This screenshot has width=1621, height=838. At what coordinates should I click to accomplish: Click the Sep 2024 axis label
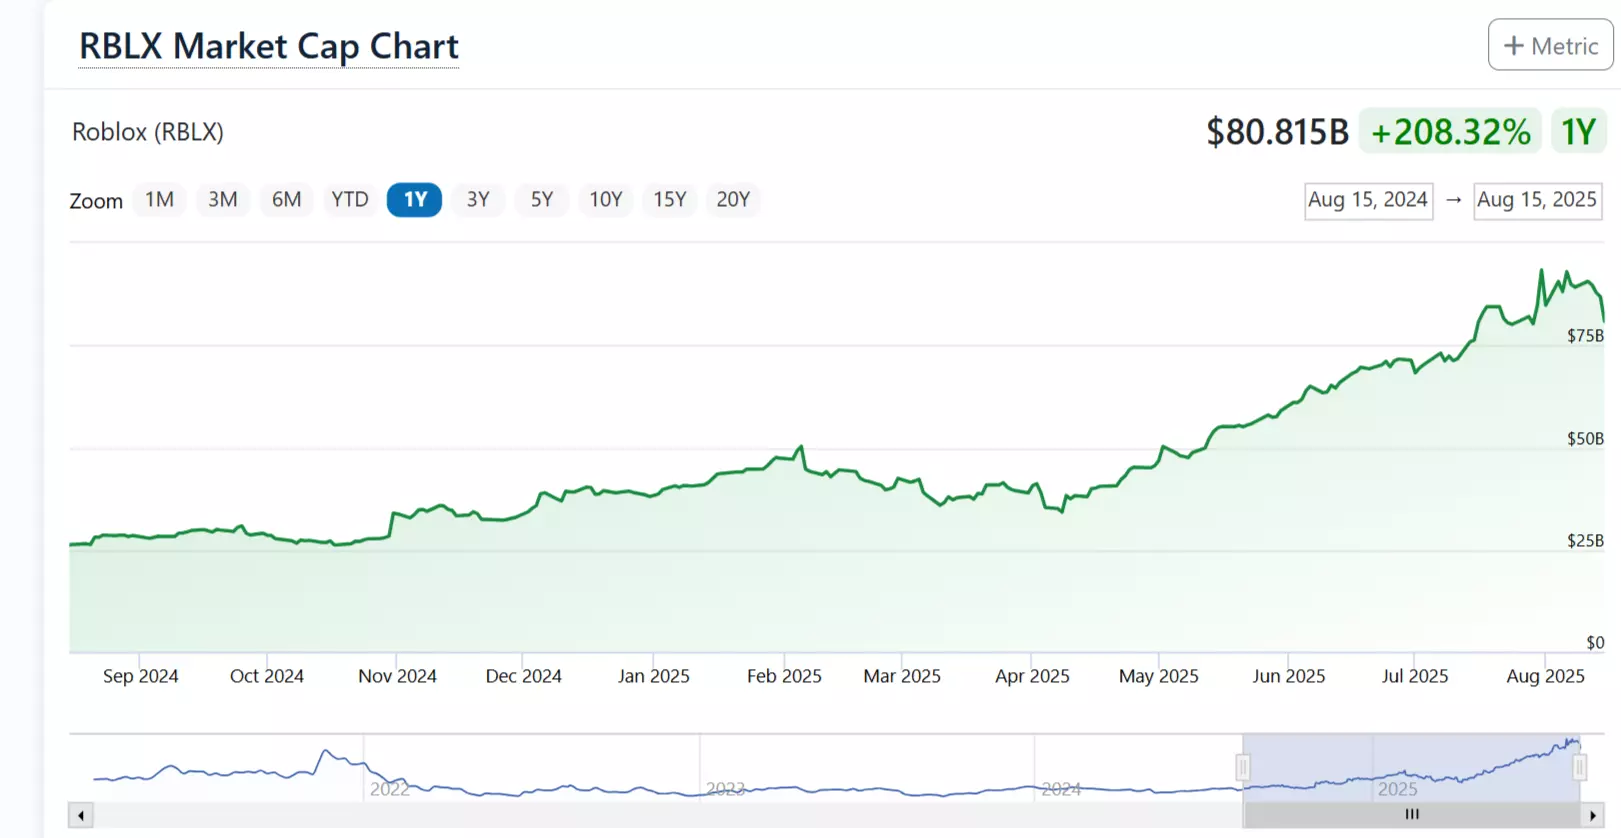(x=141, y=676)
